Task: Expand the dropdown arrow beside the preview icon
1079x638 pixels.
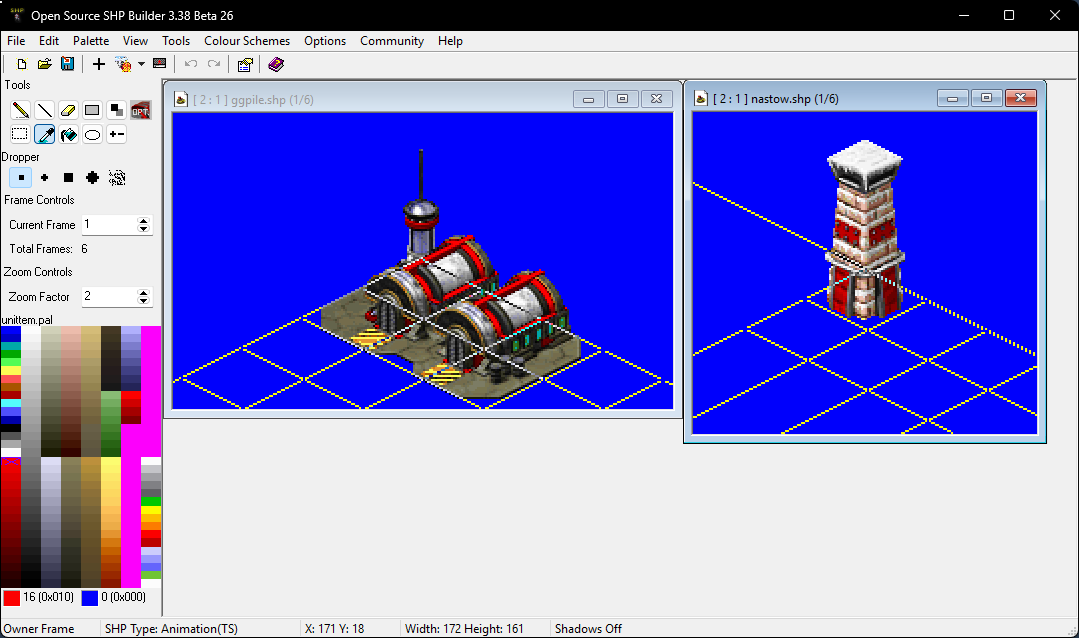Action: click(141, 64)
